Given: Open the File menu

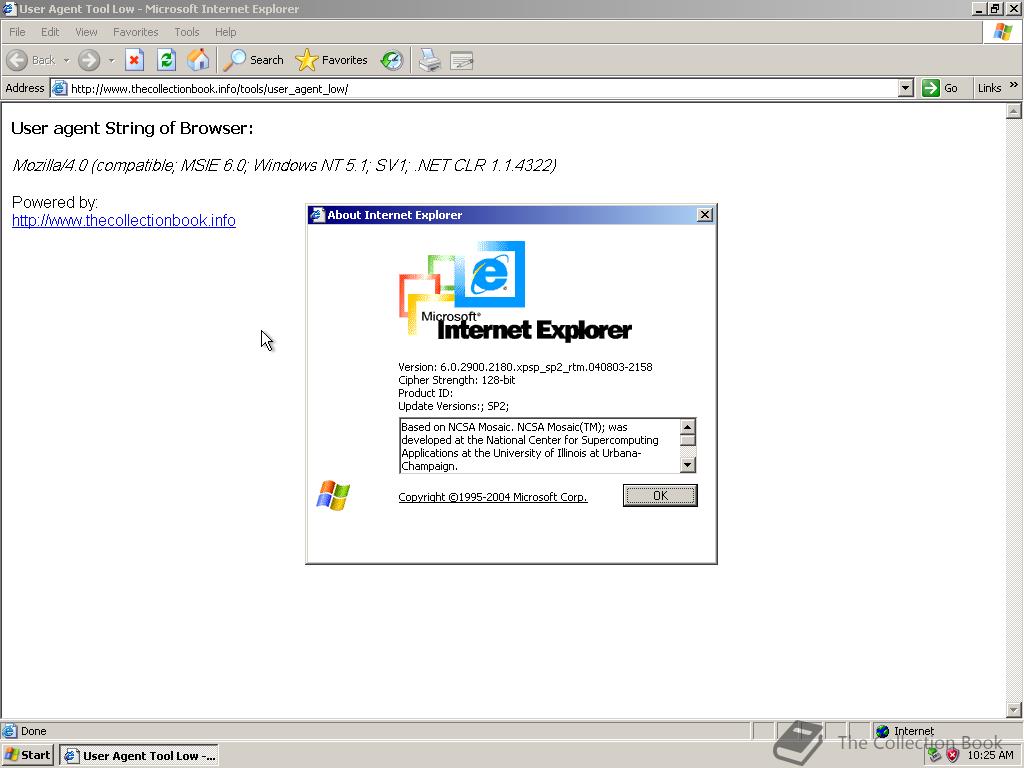Looking at the screenshot, I should tap(17, 32).
